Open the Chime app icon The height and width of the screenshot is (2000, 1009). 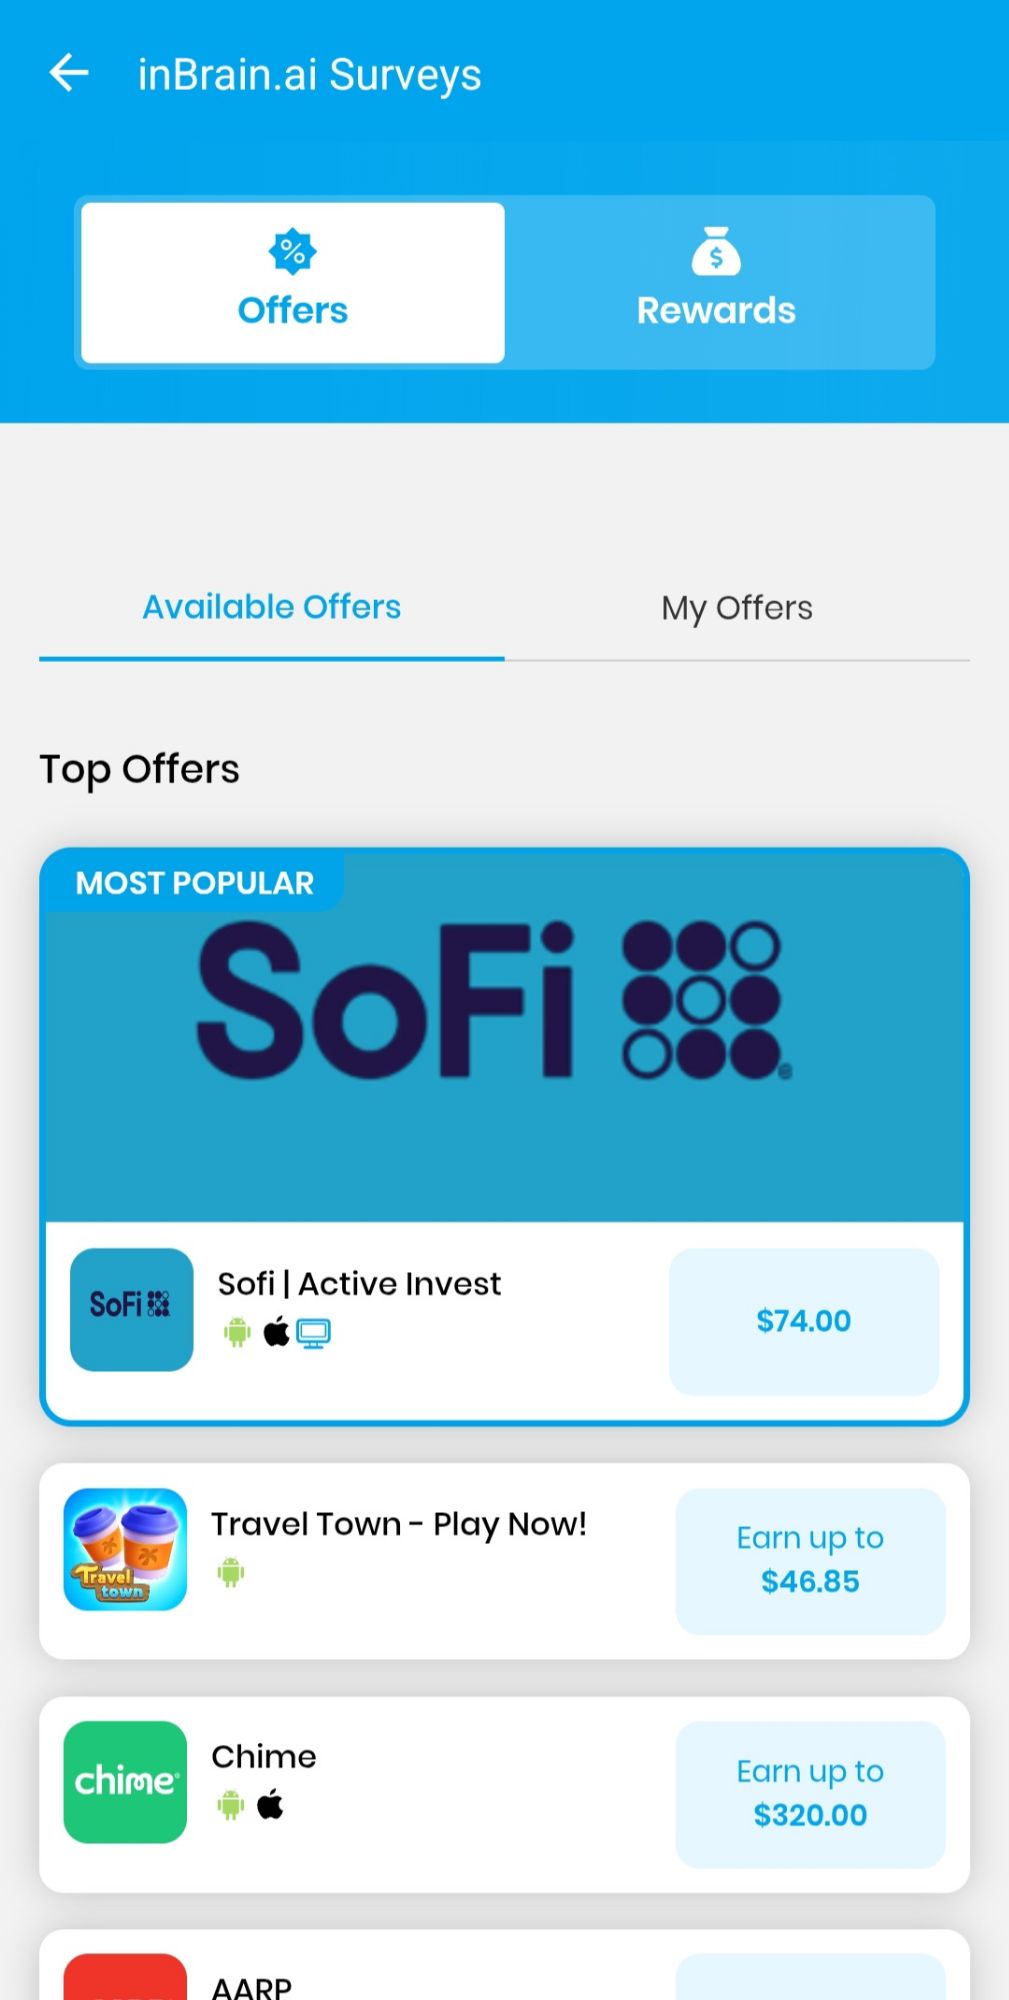point(125,1782)
